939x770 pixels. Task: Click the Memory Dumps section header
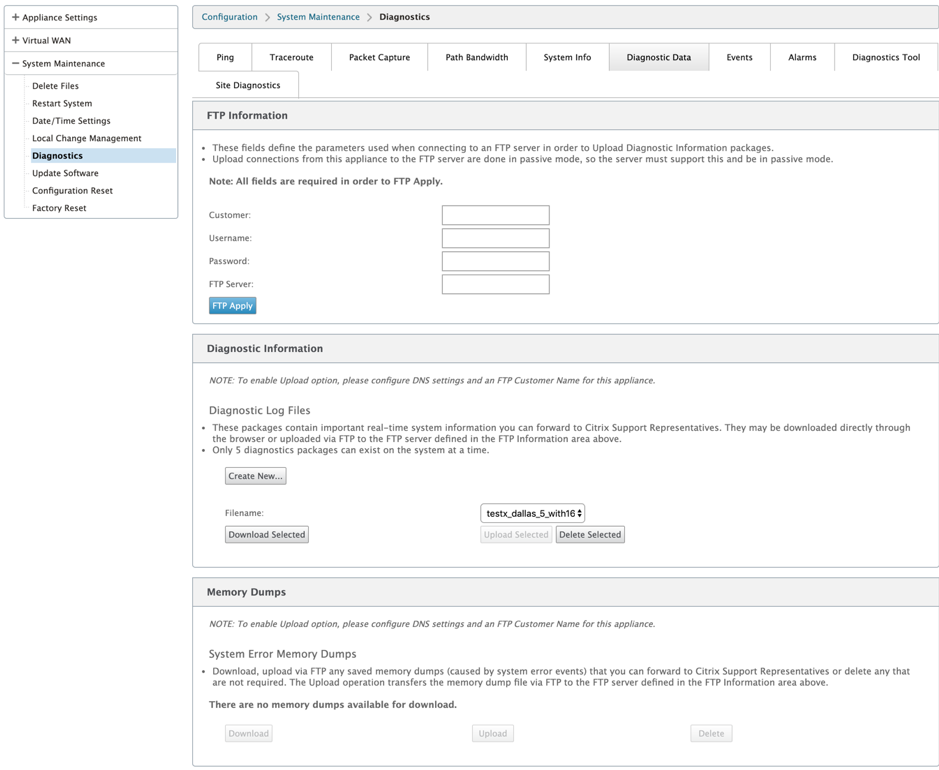pyautogui.click(x=565, y=592)
